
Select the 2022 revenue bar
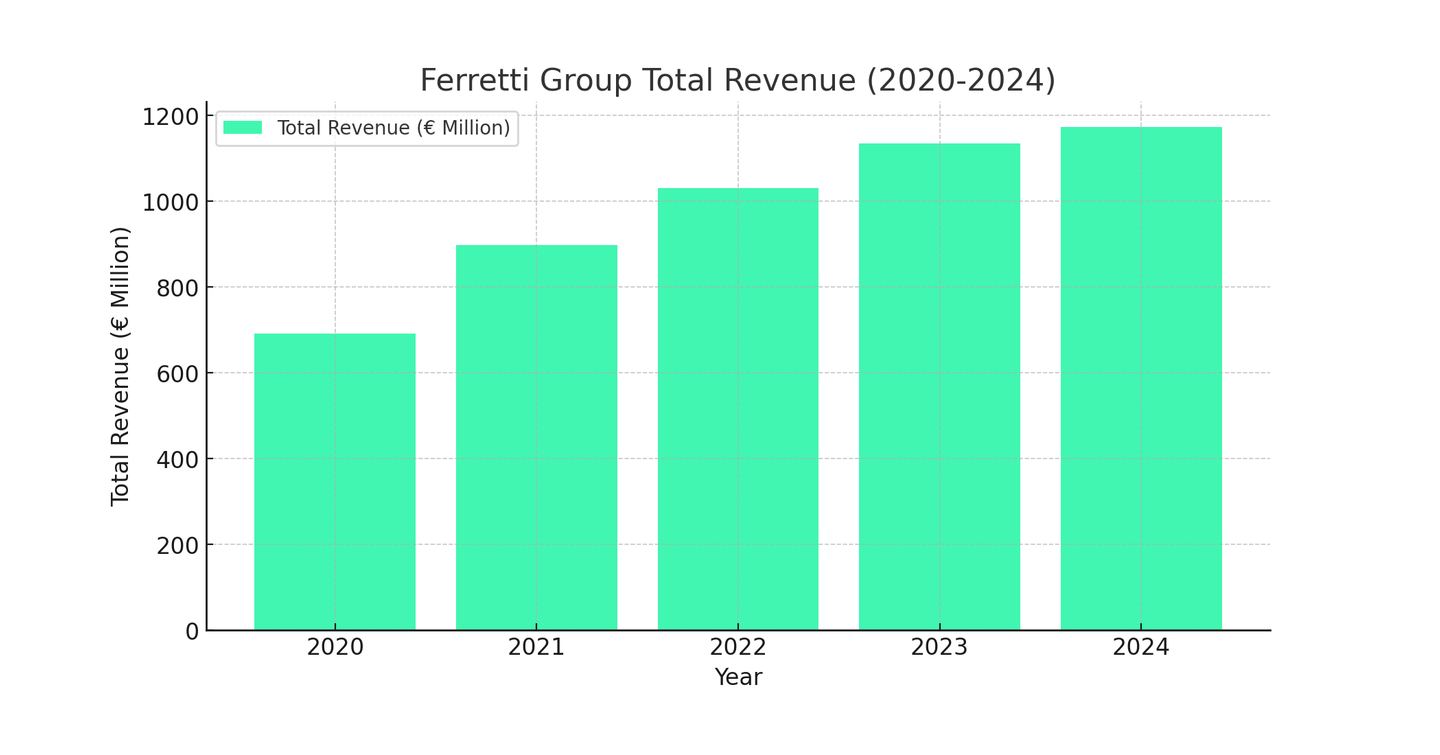pyautogui.click(x=738, y=409)
